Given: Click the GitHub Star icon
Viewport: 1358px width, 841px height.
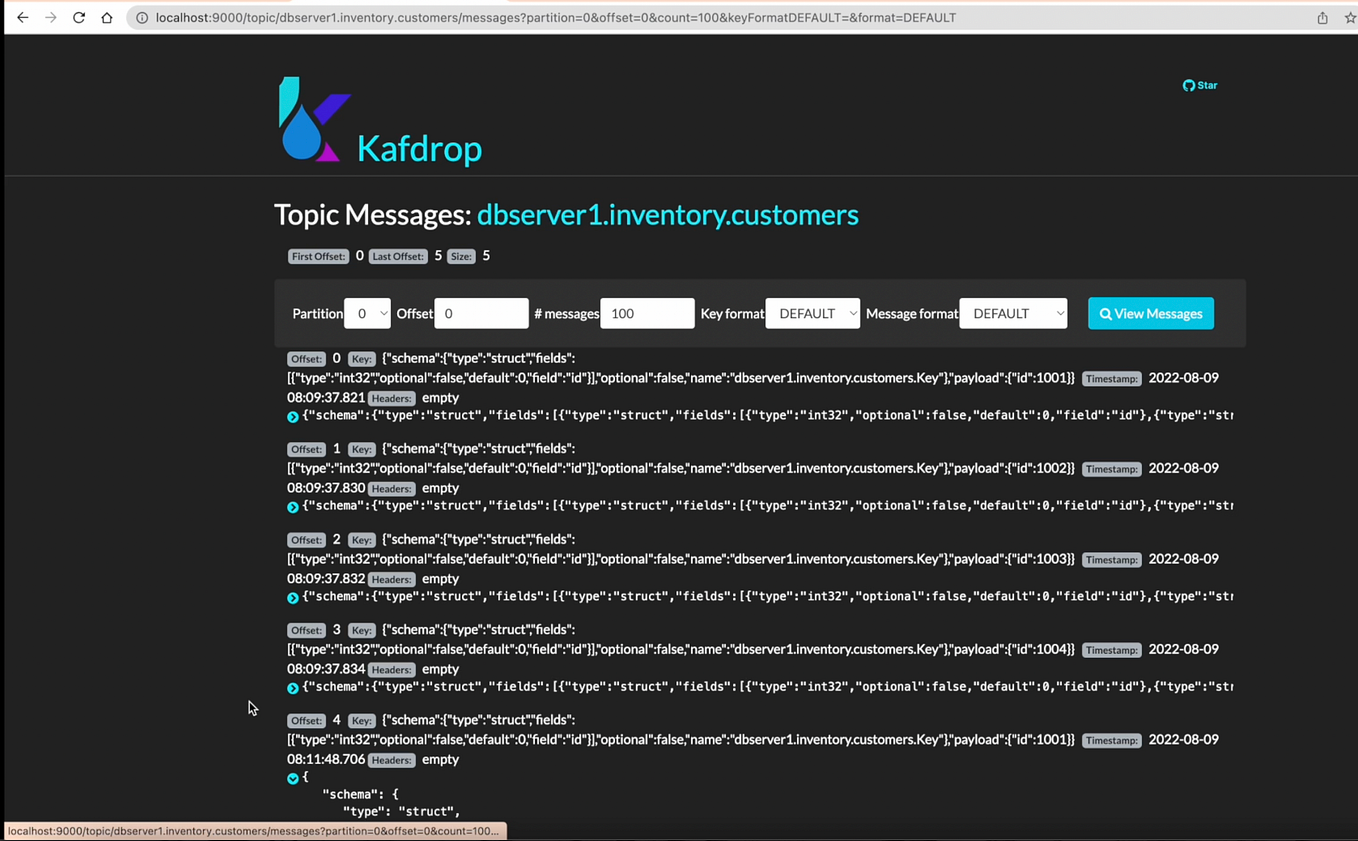Looking at the screenshot, I should [x=1189, y=85].
